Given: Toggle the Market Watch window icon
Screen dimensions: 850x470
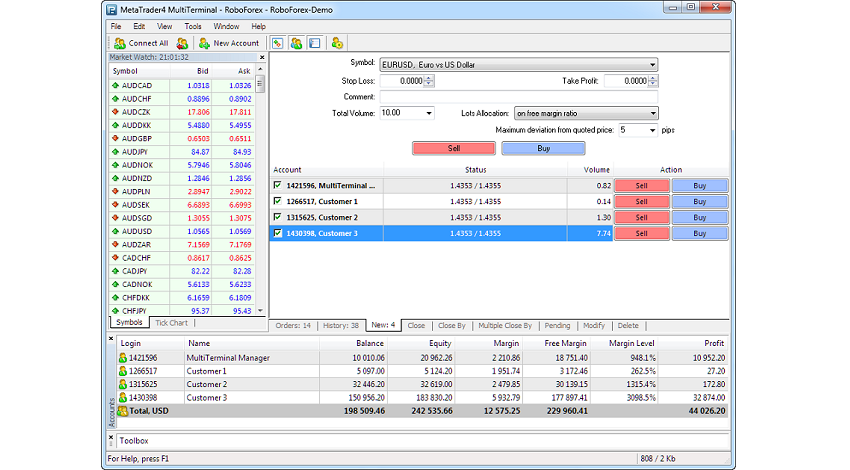Looking at the screenshot, I should tap(278, 43).
